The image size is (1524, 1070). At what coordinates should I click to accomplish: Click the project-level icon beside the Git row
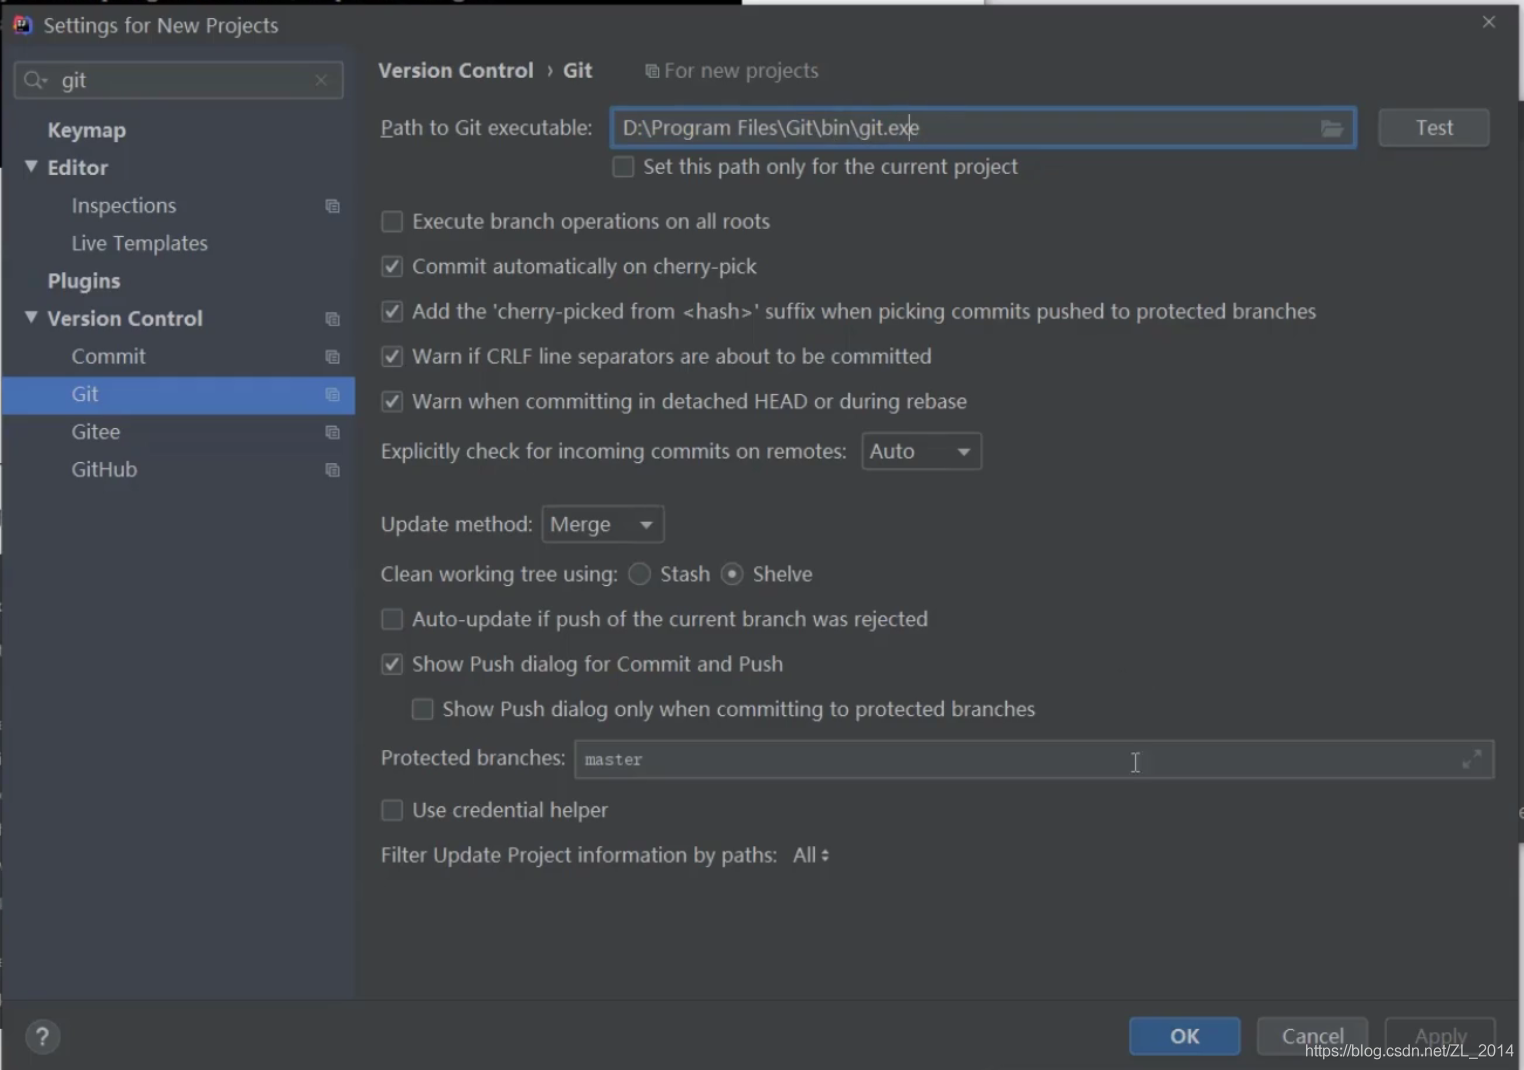(x=332, y=395)
